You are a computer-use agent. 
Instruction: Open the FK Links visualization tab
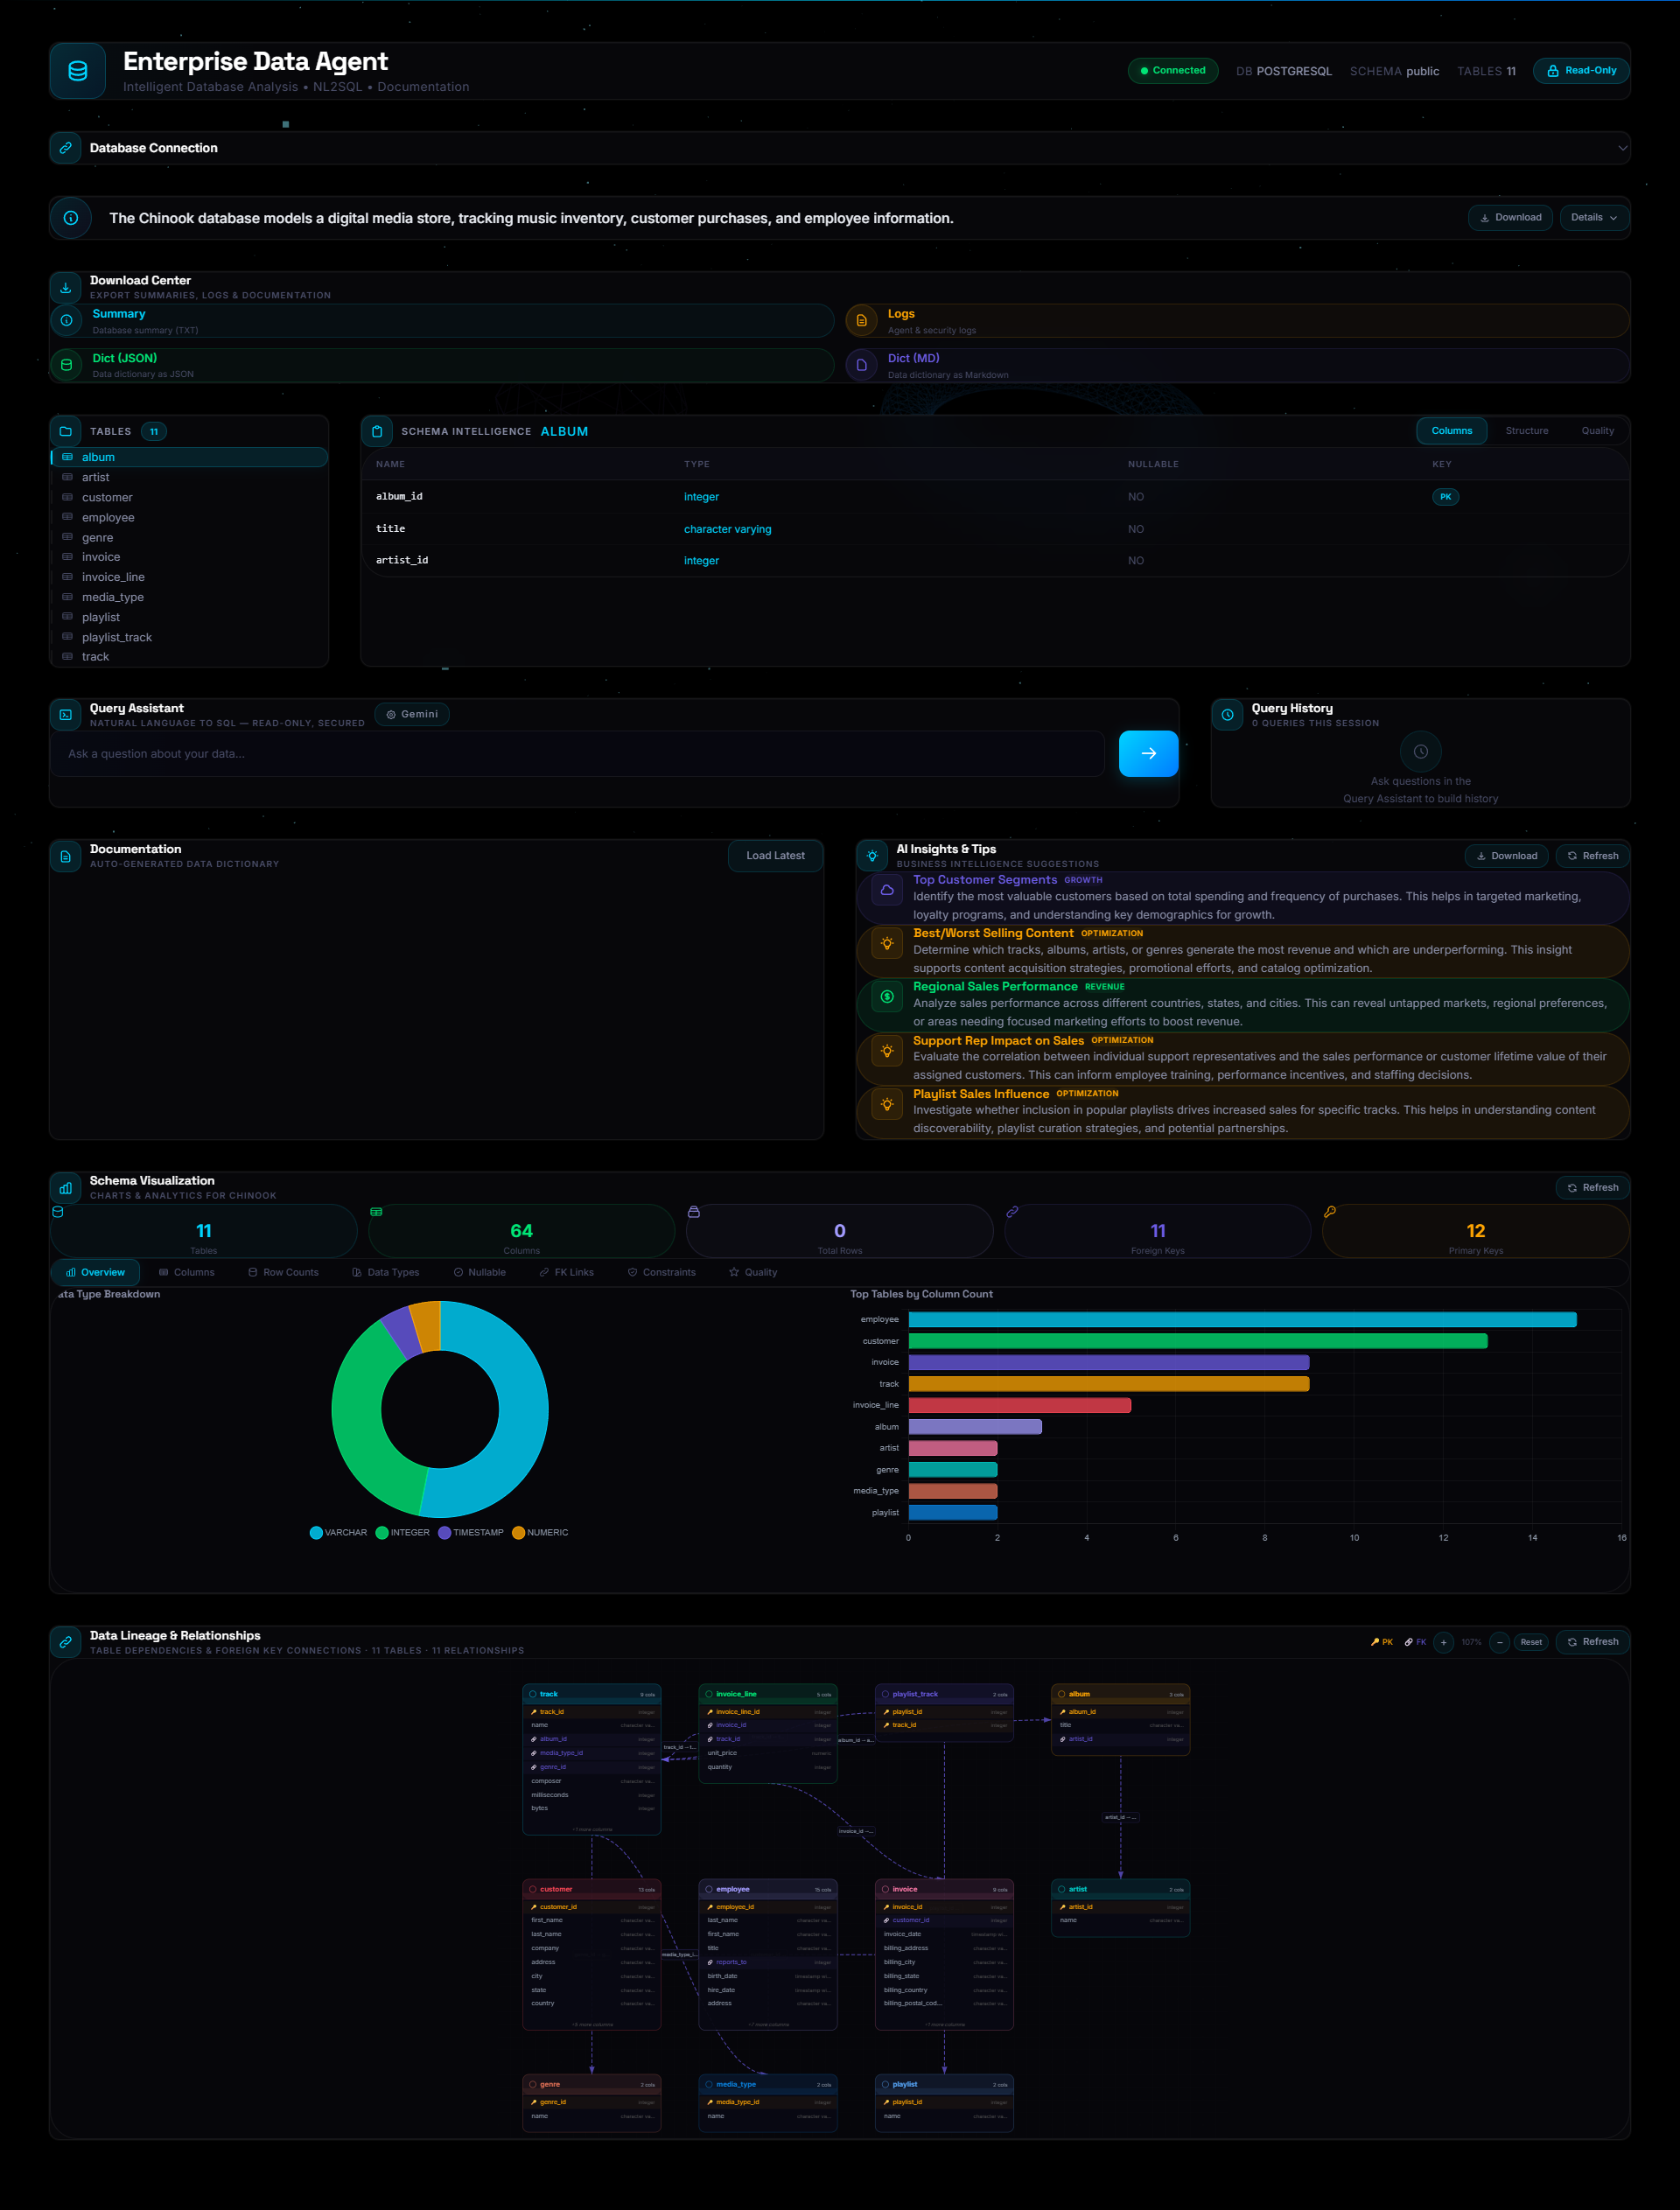(x=566, y=1272)
